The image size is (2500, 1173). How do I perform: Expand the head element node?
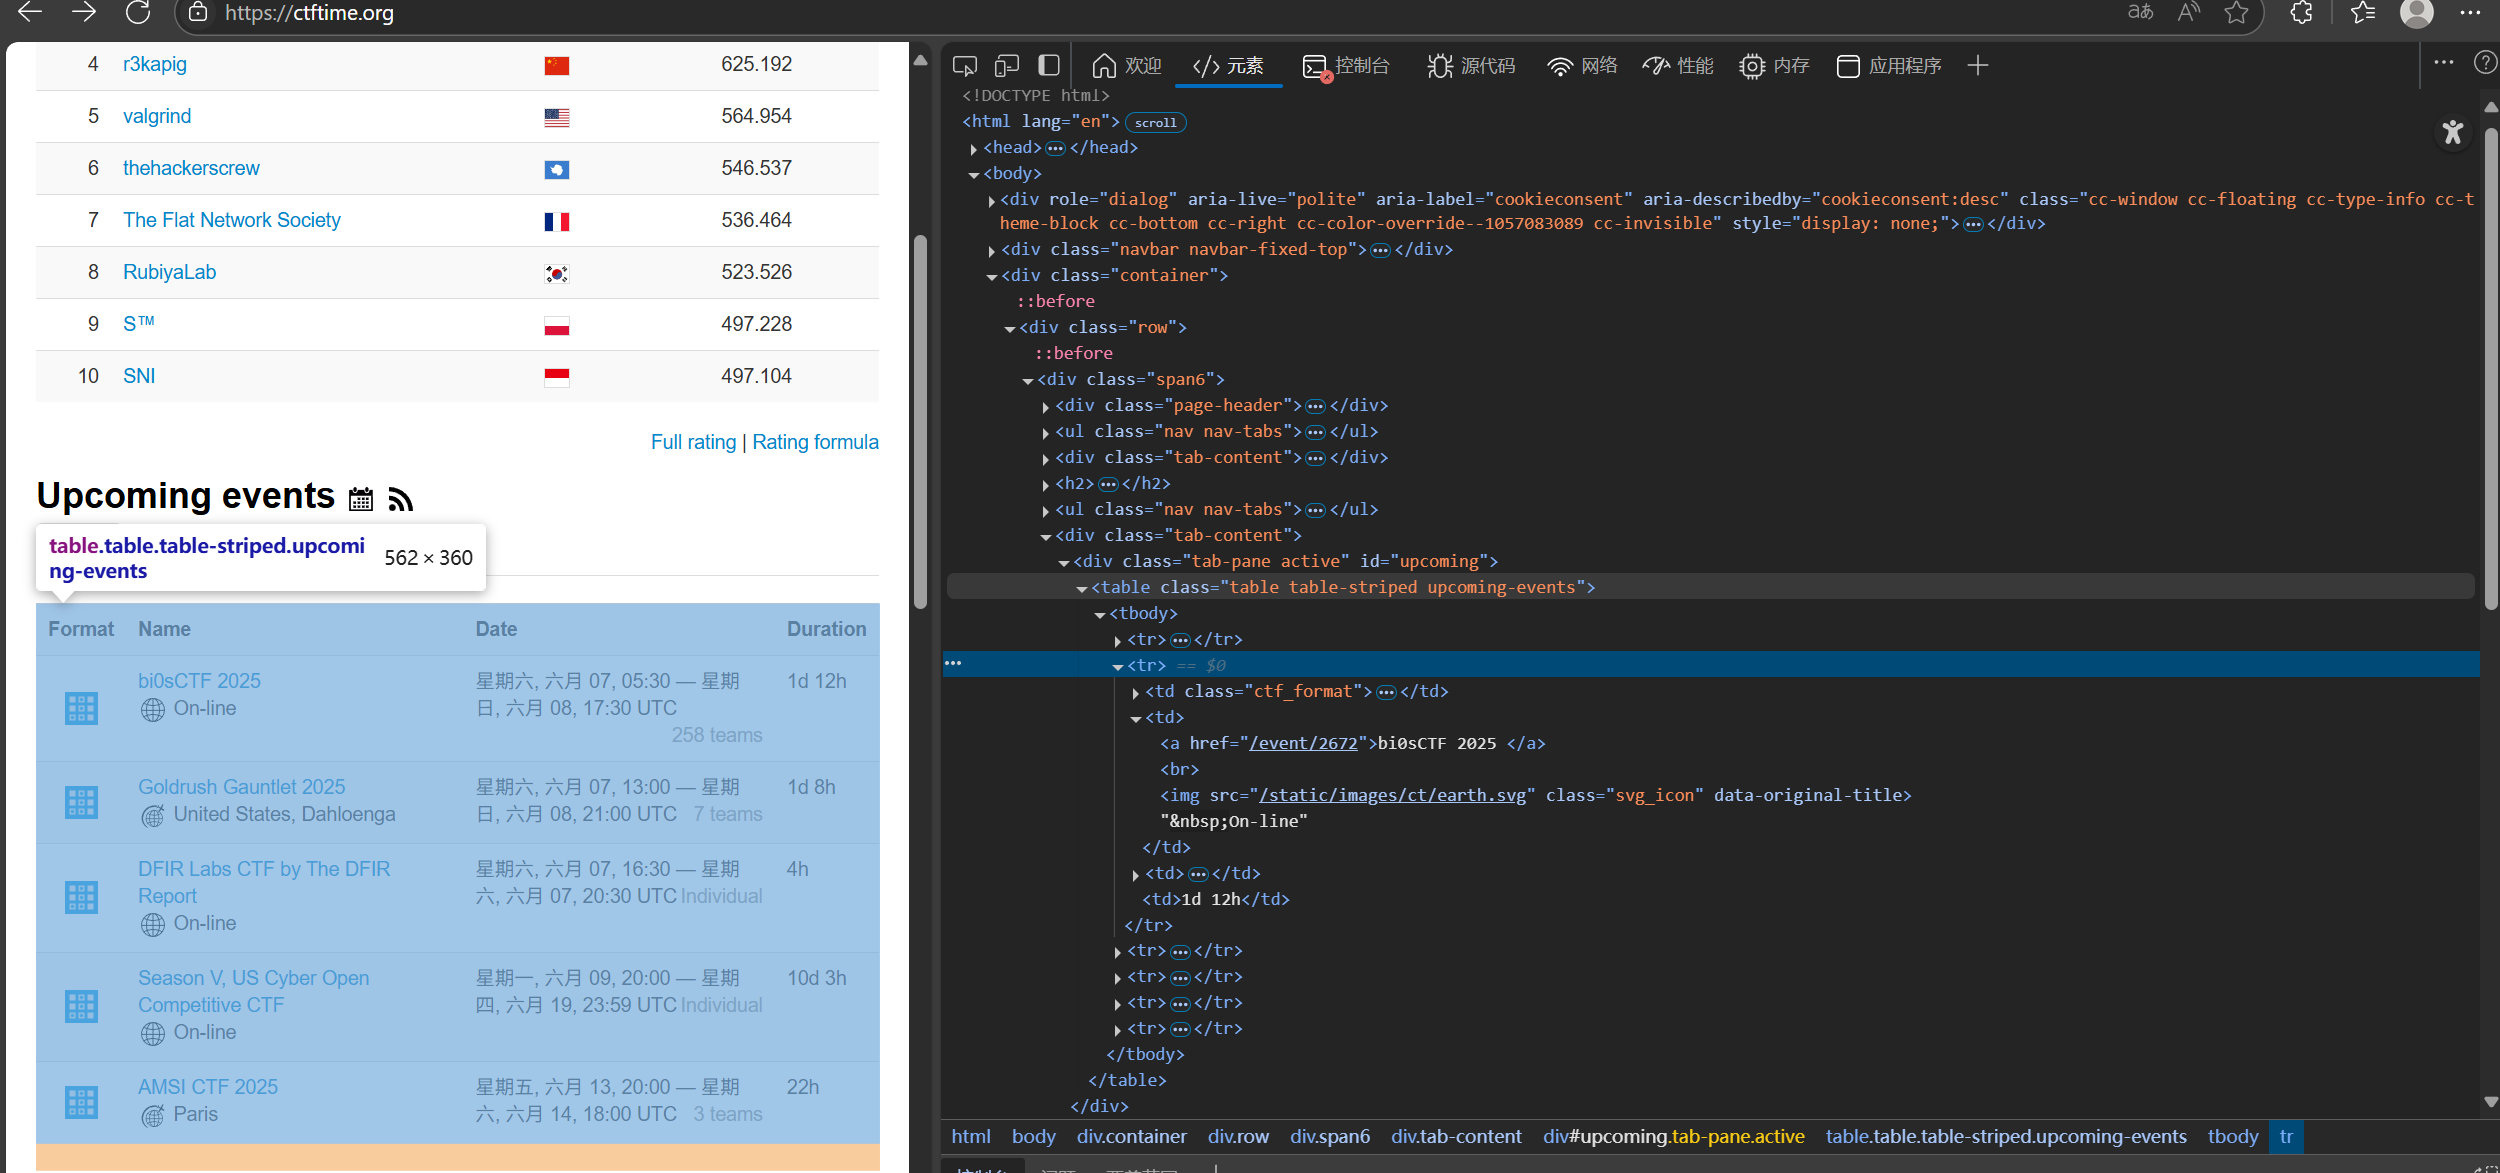point(974,148)
